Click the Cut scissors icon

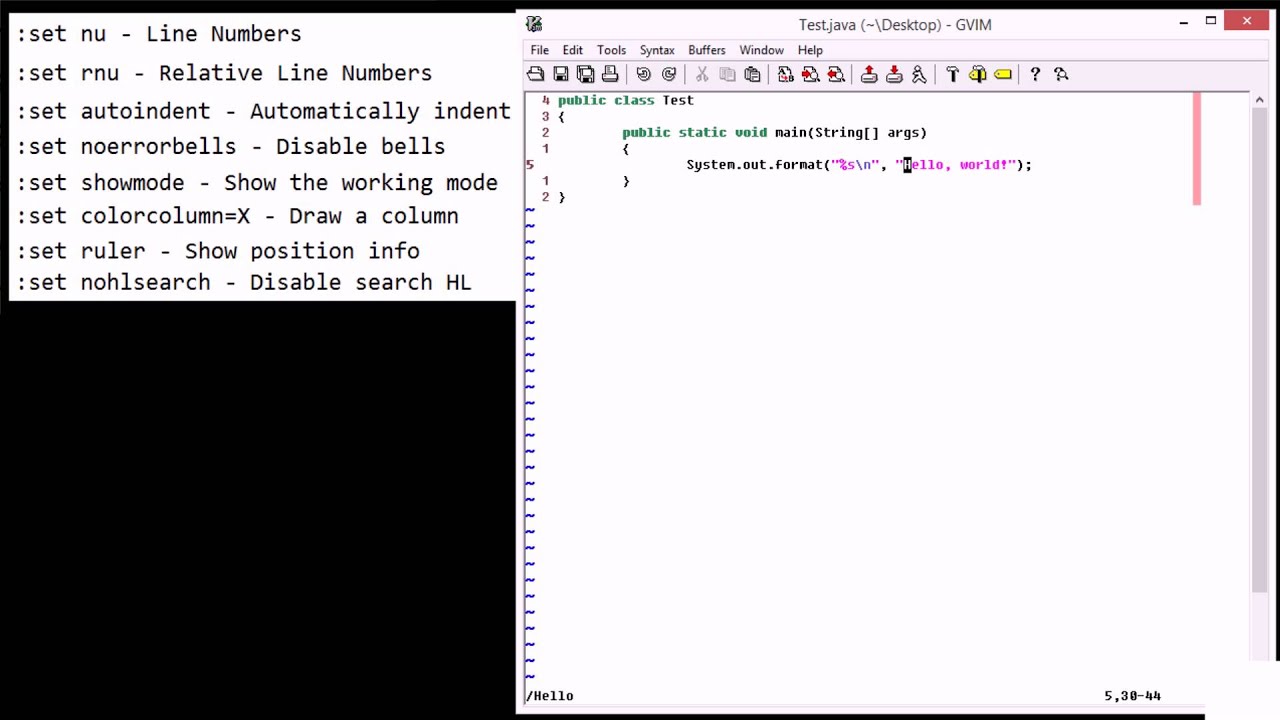coord(702,74)
